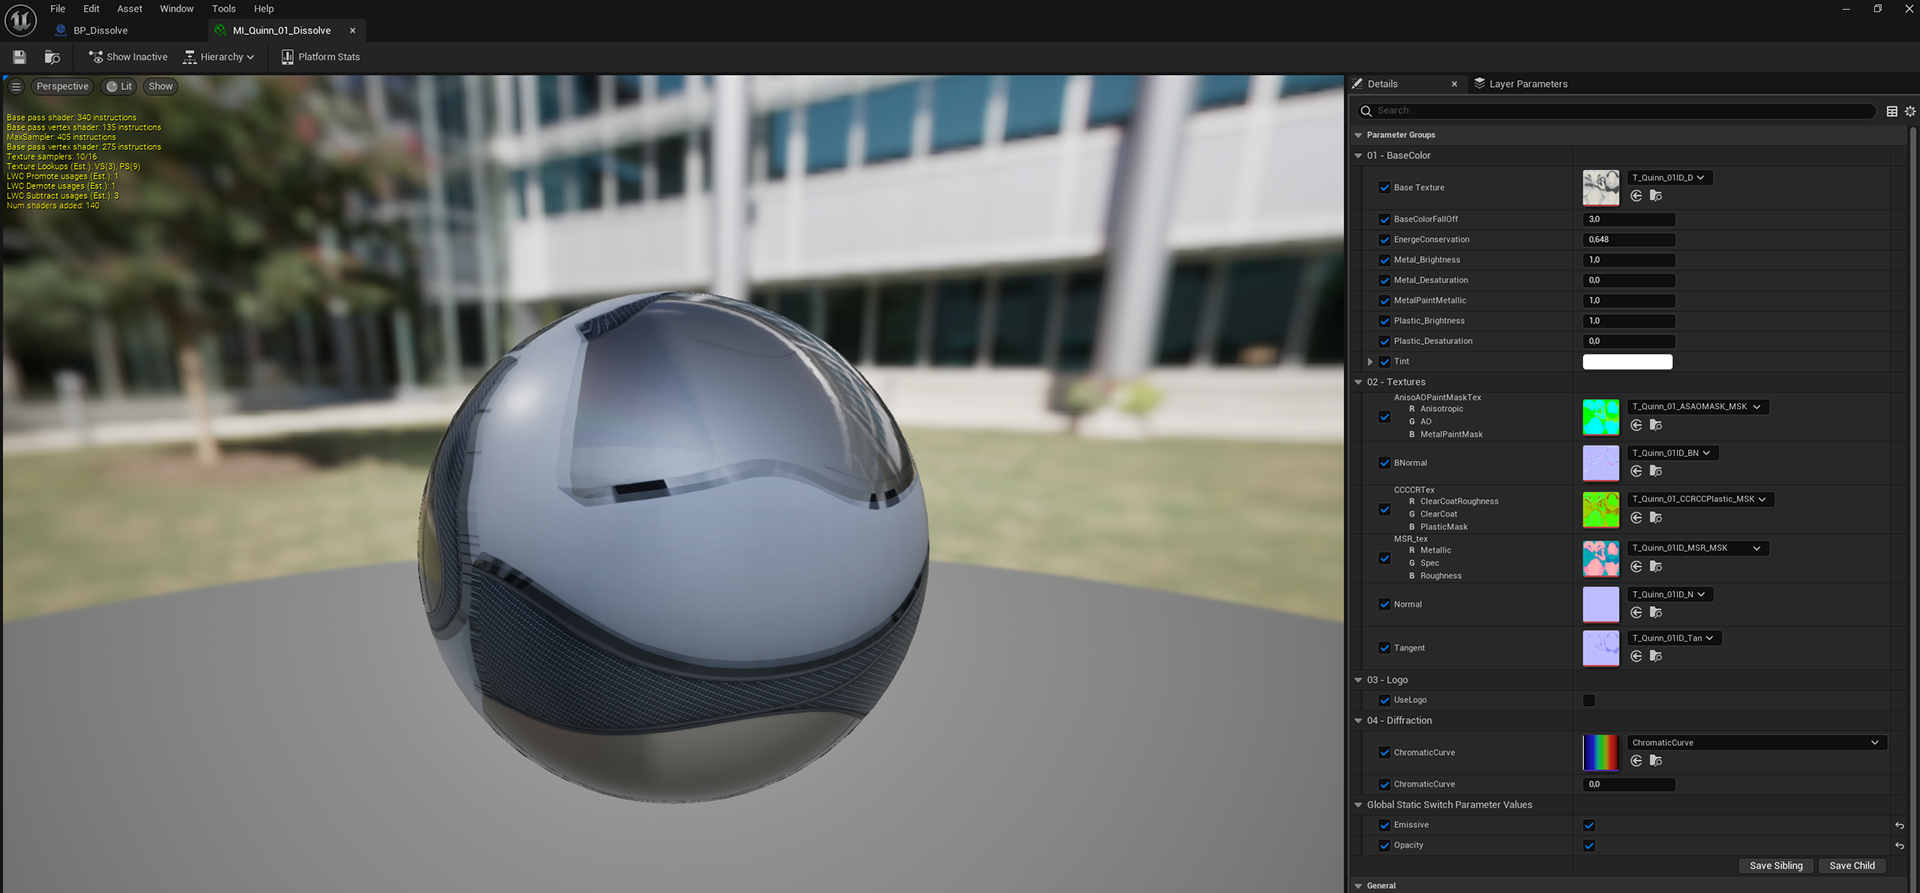Viewport: 1920px width, 893px height.
Task: Enable the UseLogo value checkbox
Action: click(x=1589, y=701)
